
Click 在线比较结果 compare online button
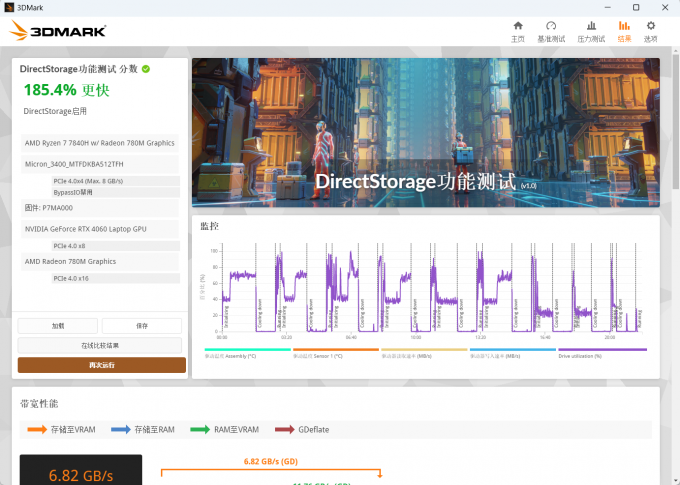[100, 345]
